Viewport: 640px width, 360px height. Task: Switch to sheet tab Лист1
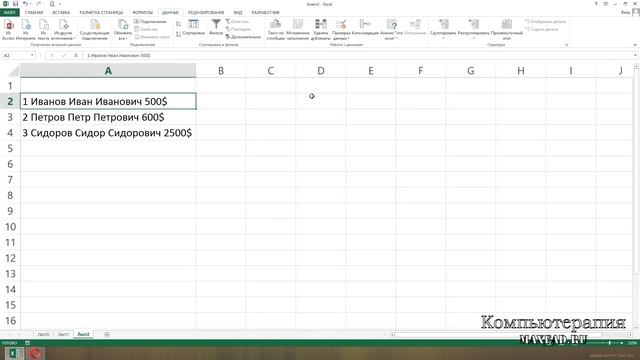pos(63,334)
